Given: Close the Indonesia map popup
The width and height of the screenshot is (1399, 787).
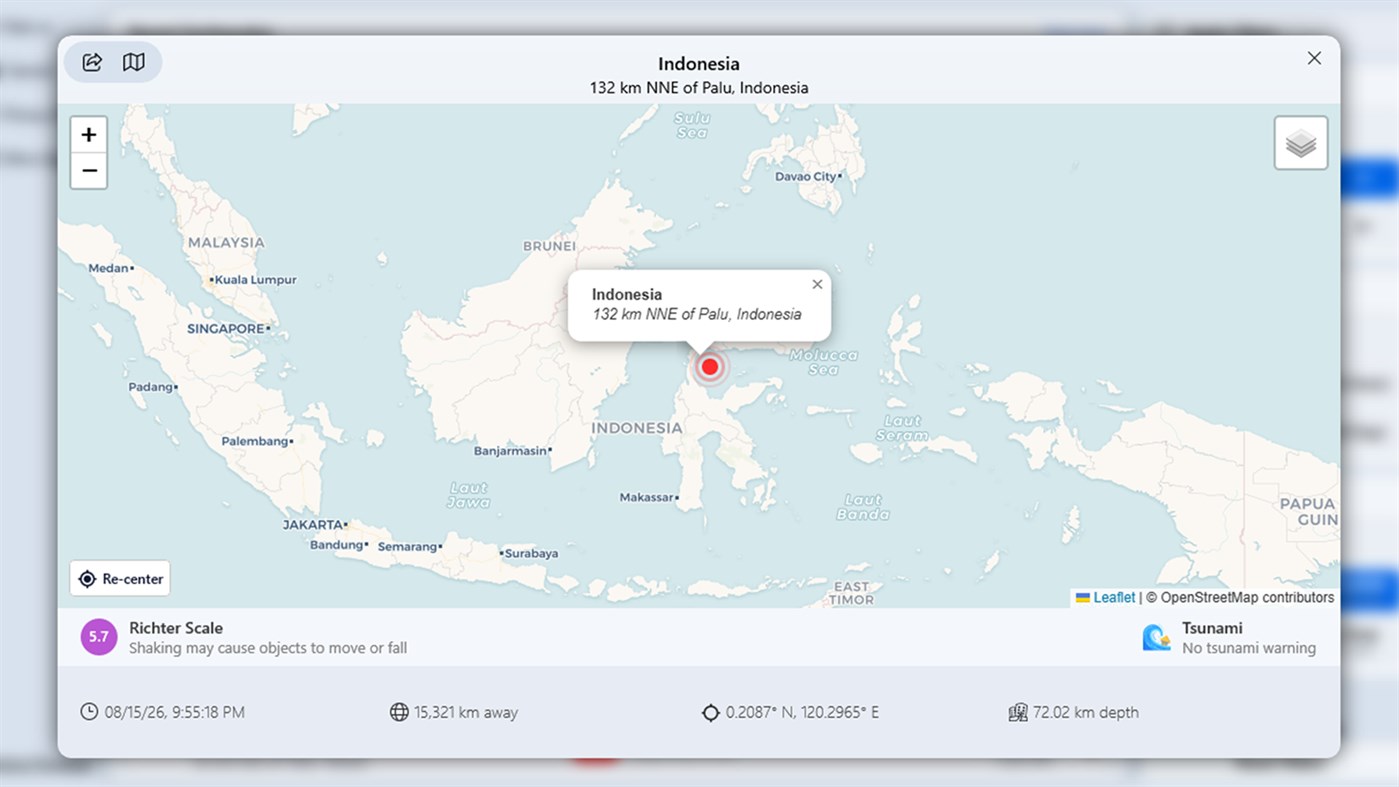Looking at the screenshot, I should (x=817, y=284).
